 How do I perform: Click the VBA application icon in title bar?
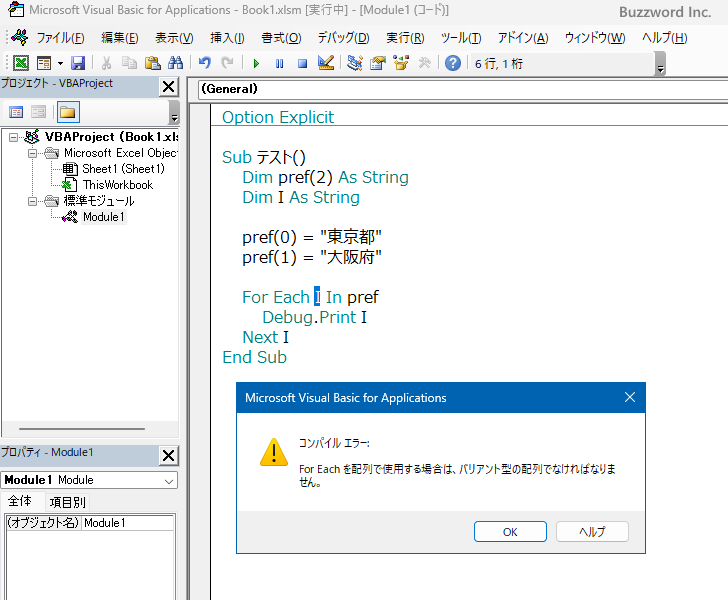(x=15, y=9)
